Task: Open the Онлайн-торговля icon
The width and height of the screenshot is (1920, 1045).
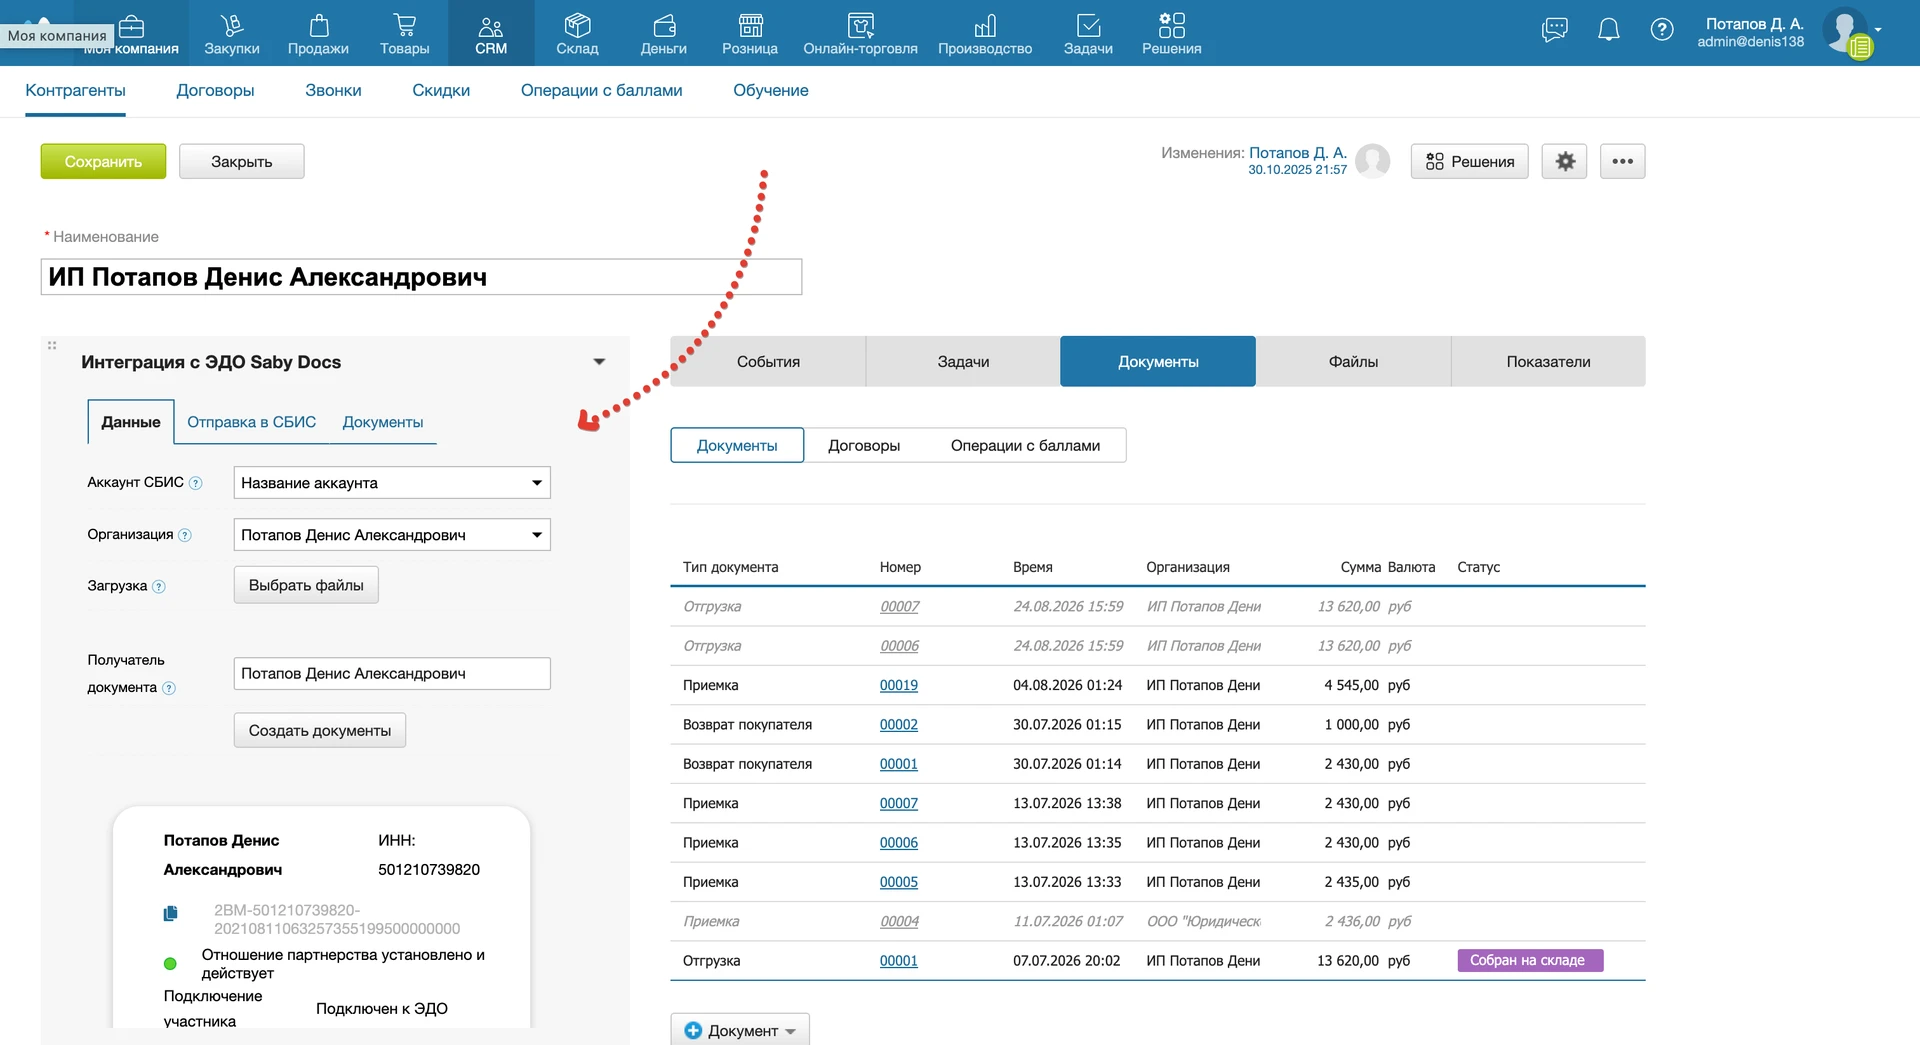Action: coord(860,26)
